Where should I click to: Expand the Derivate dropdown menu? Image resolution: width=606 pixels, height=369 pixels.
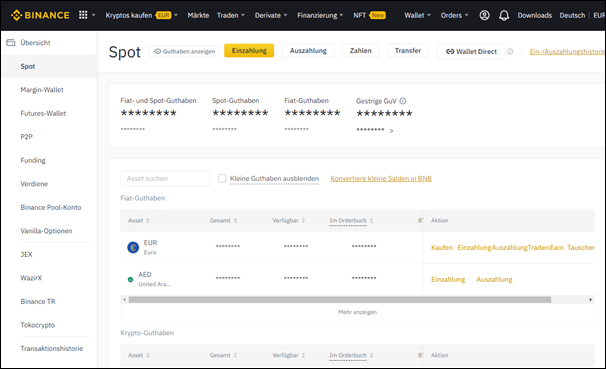click(285, 15)
